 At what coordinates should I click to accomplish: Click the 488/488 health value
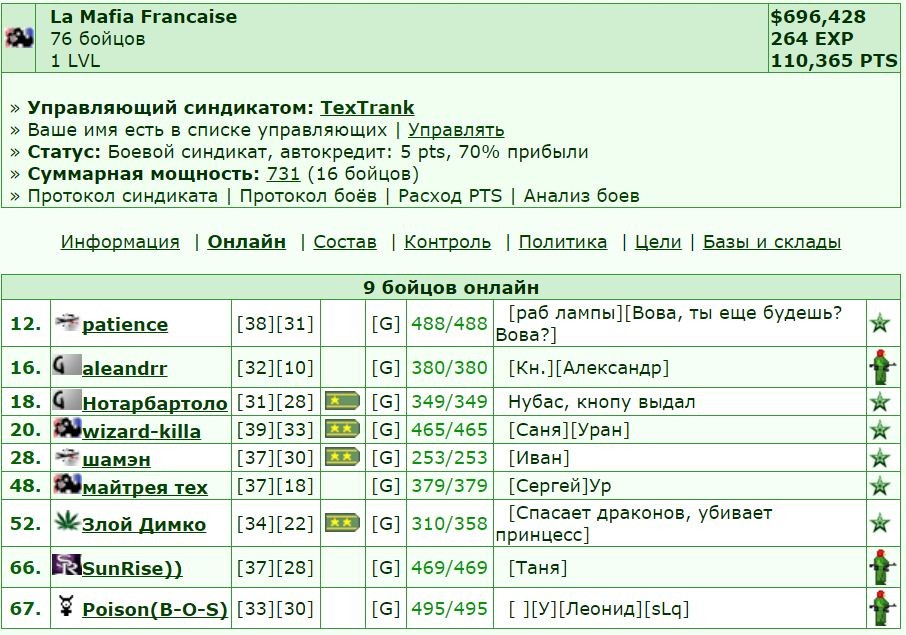click(450, 324)
